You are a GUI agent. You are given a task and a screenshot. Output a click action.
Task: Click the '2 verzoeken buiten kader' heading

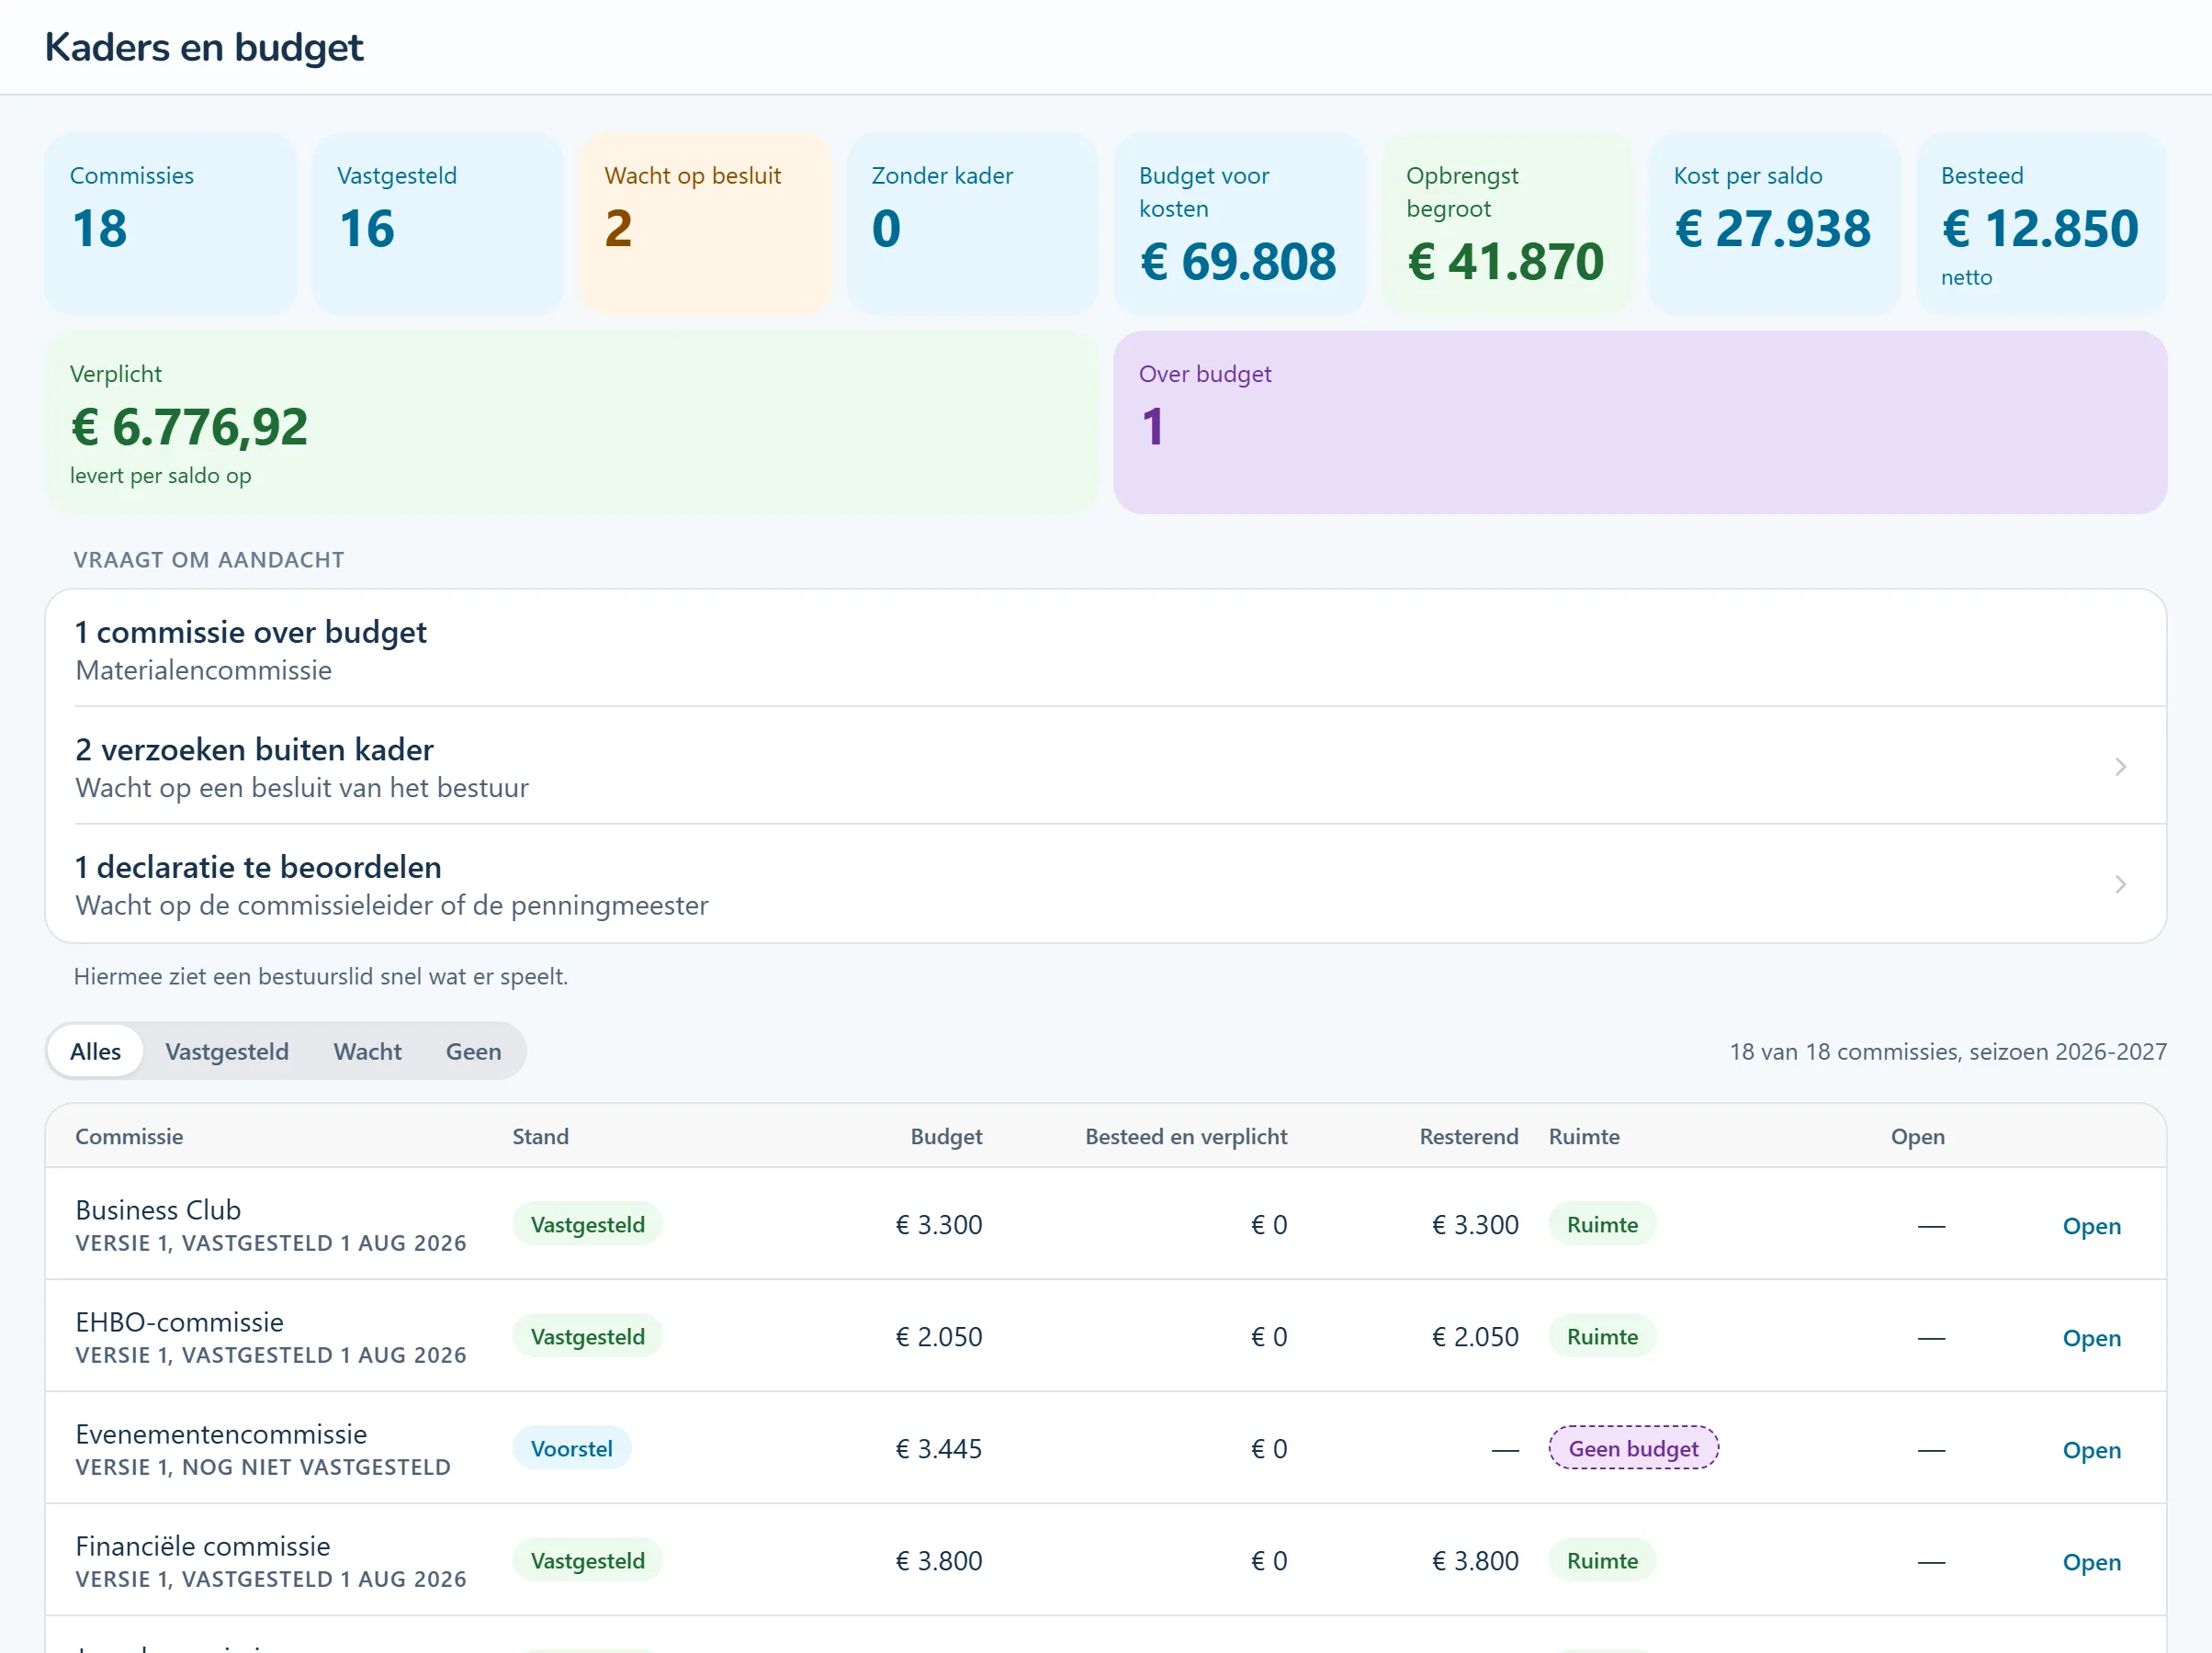pyautogui.click(x=254, y=749)
